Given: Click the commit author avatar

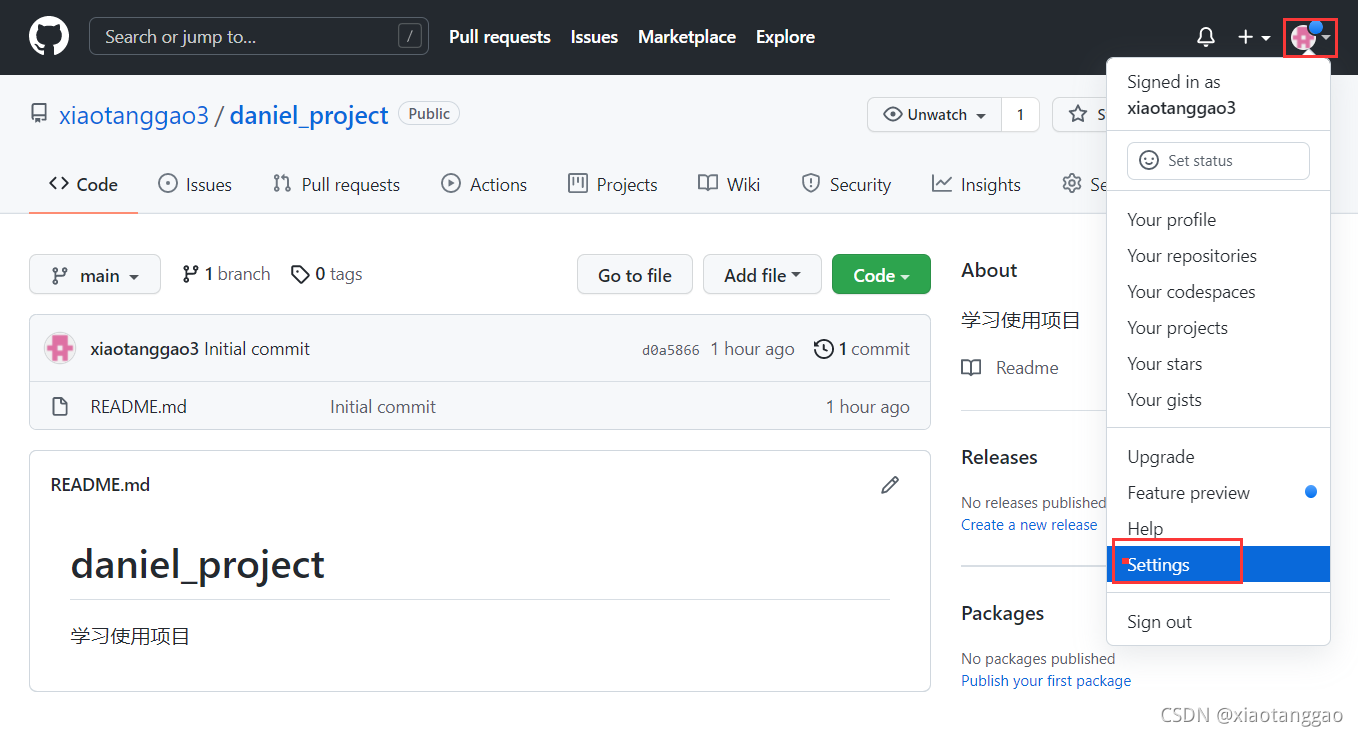Looking at the screenshot, I should tap(60, 348).
